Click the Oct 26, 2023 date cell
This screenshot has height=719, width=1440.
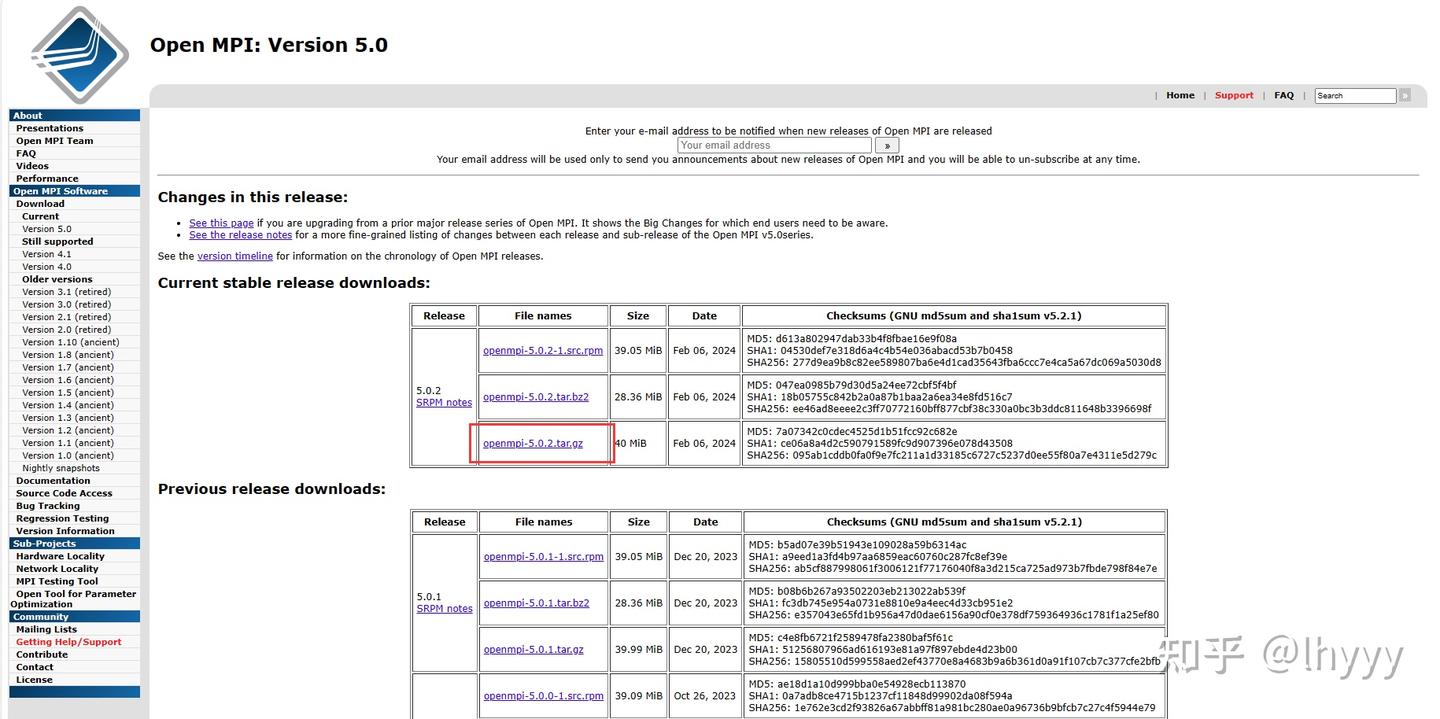click(x=705, y=696)
